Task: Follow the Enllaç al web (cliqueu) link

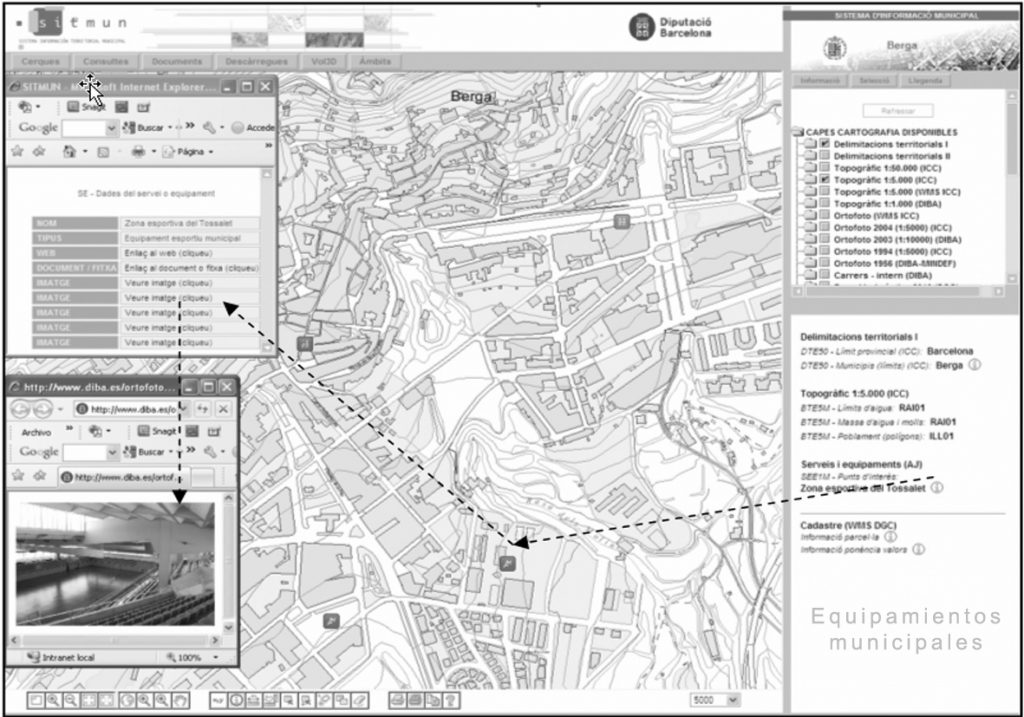Action: 168,253
